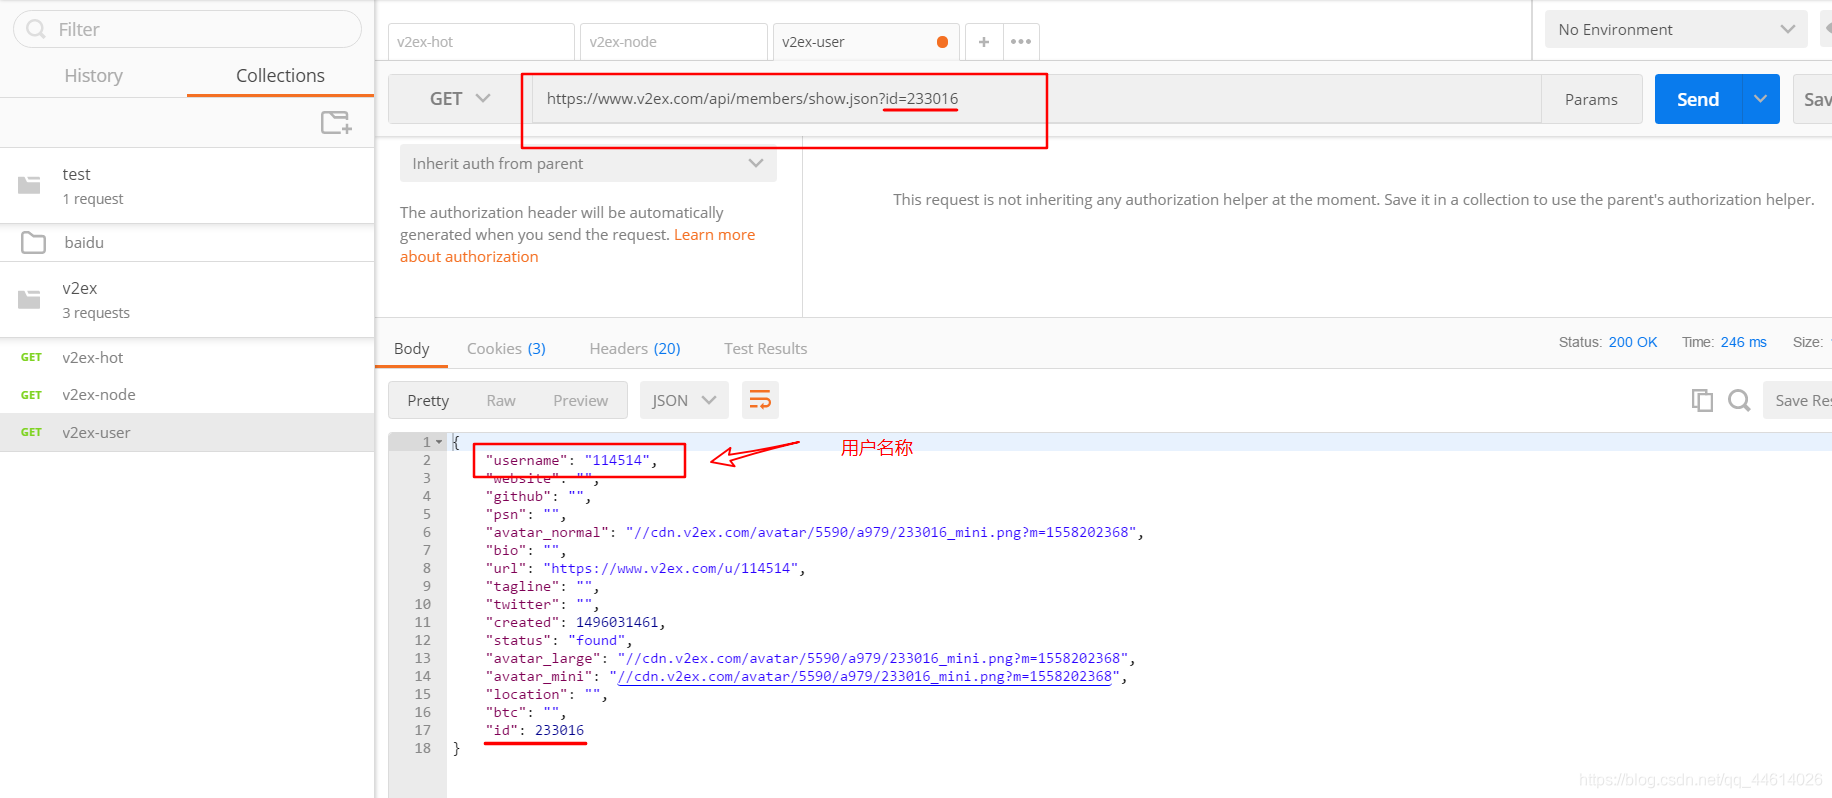Select the v2ex-hot request tab
1832x798 pixels.
481,42
